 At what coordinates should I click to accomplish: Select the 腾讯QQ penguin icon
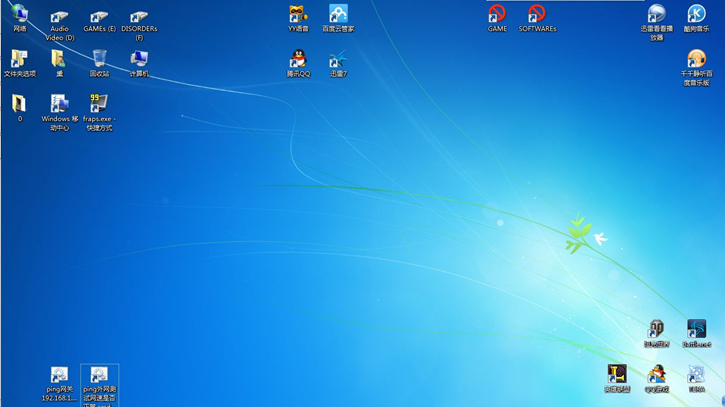298,60
